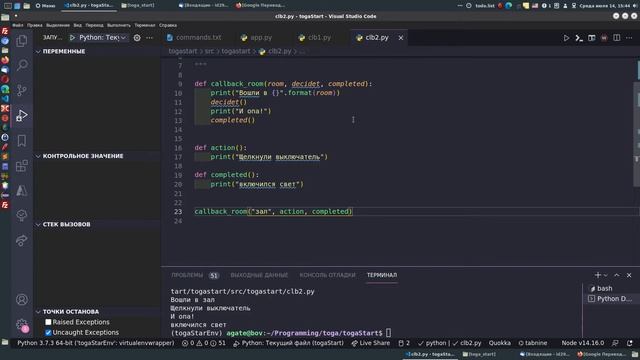Click Python 3.7.3 interpreter in status bar
Image resolution: width=640 pixels, height=360 pixels.
[x=96, y=343]
